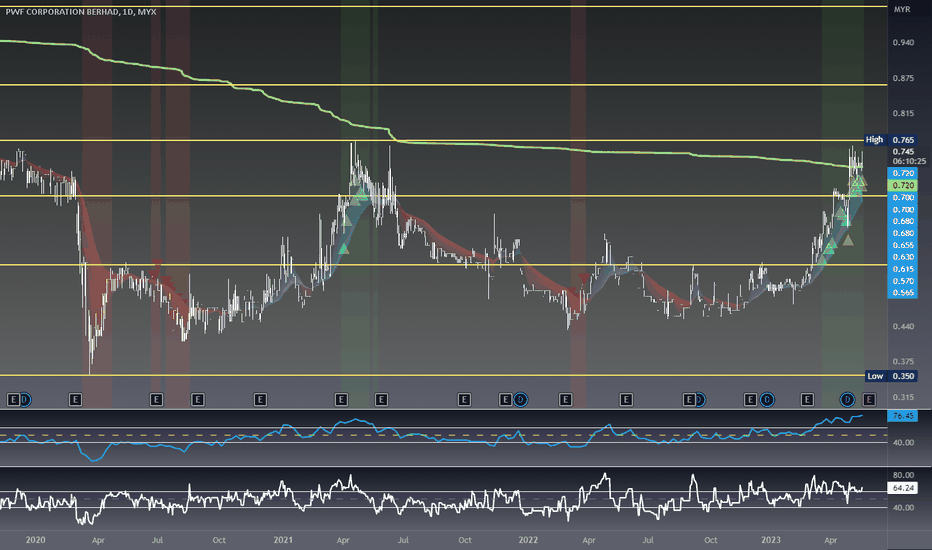Click the 64.24 indicator value label
The height and width of the screenshot is (550, 932).
click(x=902, y=488)
